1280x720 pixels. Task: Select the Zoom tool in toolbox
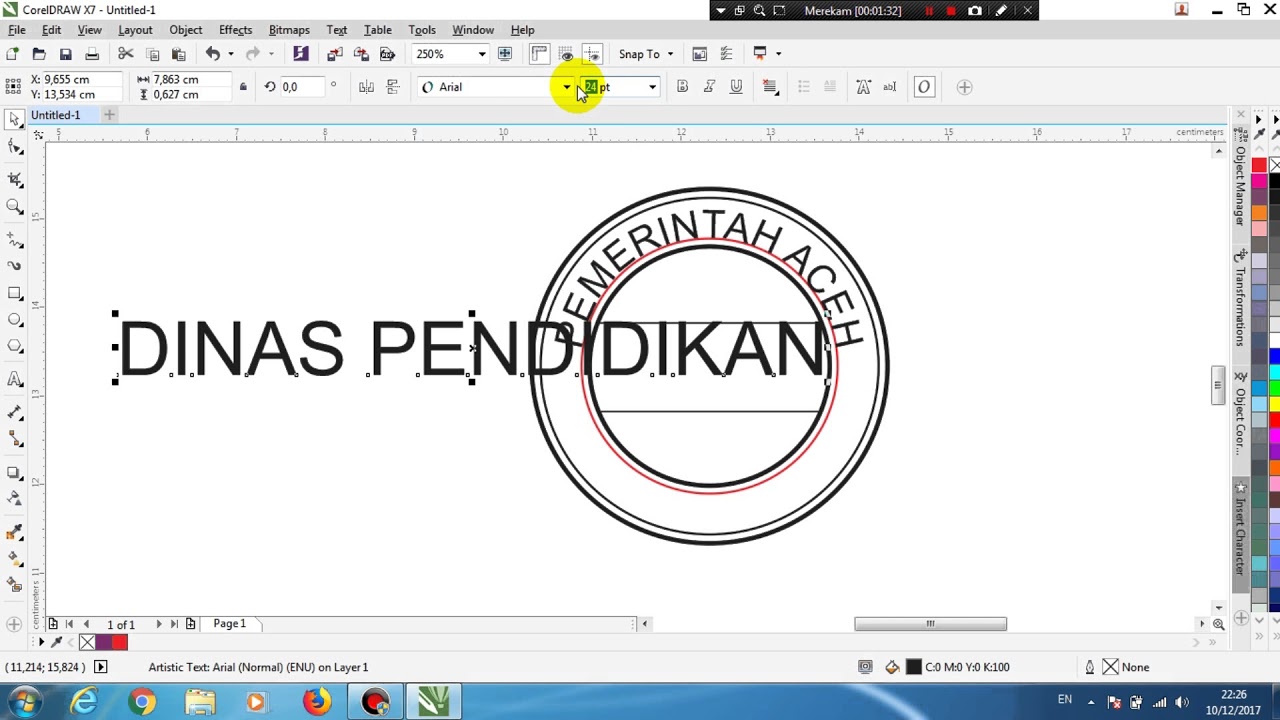click(x=15, y=207)
